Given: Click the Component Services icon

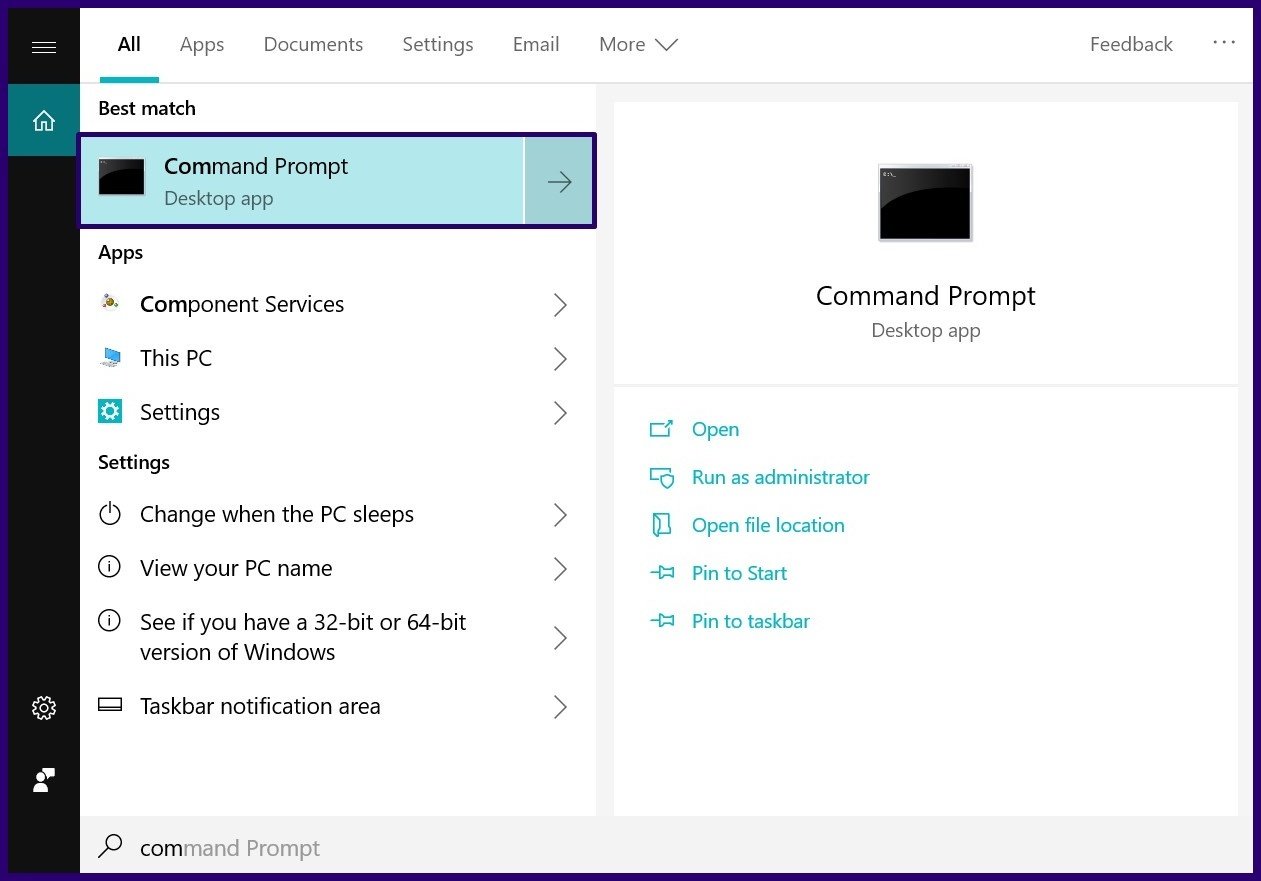Looking at the screenshot, I should point(110,302).
